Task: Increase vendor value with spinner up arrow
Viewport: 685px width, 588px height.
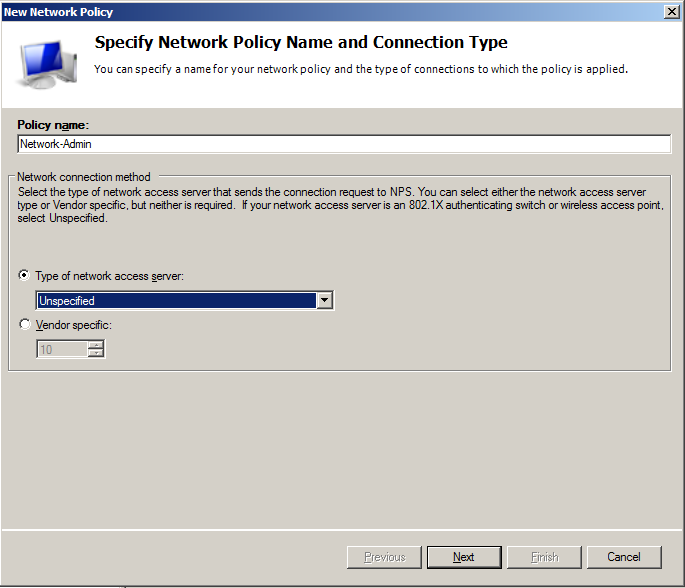Action: click(x=95, y=345)
